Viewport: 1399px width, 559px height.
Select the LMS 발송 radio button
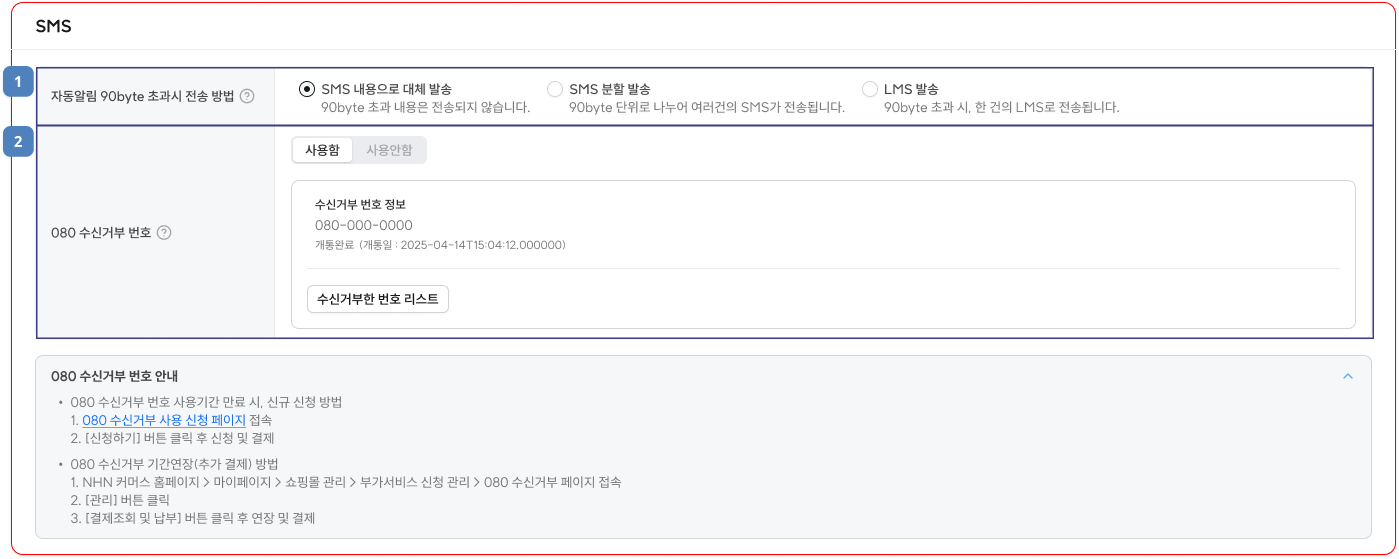870,89
